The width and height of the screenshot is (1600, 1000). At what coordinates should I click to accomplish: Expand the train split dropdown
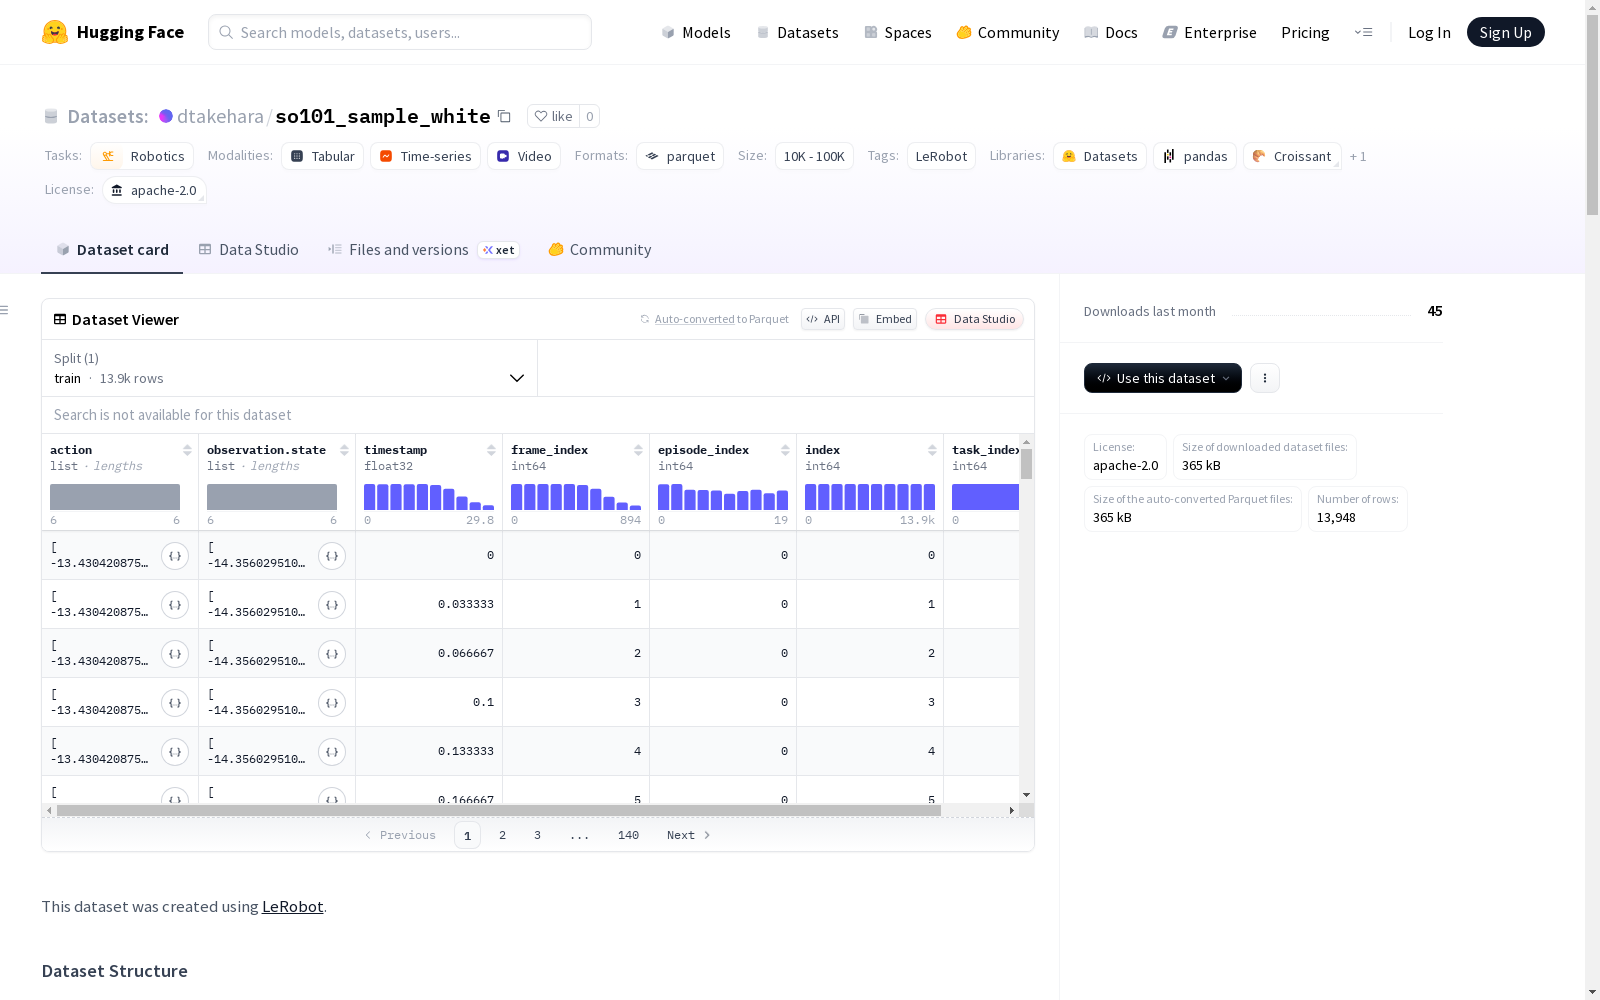[x=289, y=368]
